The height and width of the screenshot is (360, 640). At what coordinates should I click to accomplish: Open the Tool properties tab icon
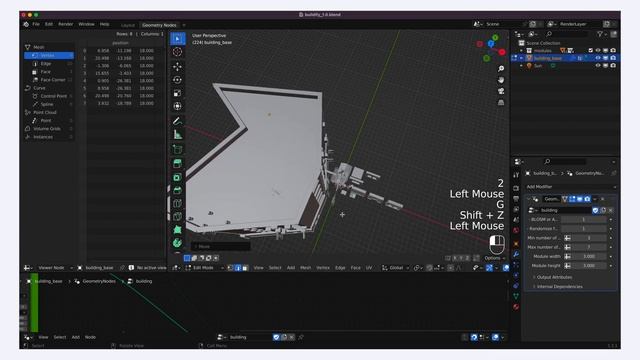point(516,175)
